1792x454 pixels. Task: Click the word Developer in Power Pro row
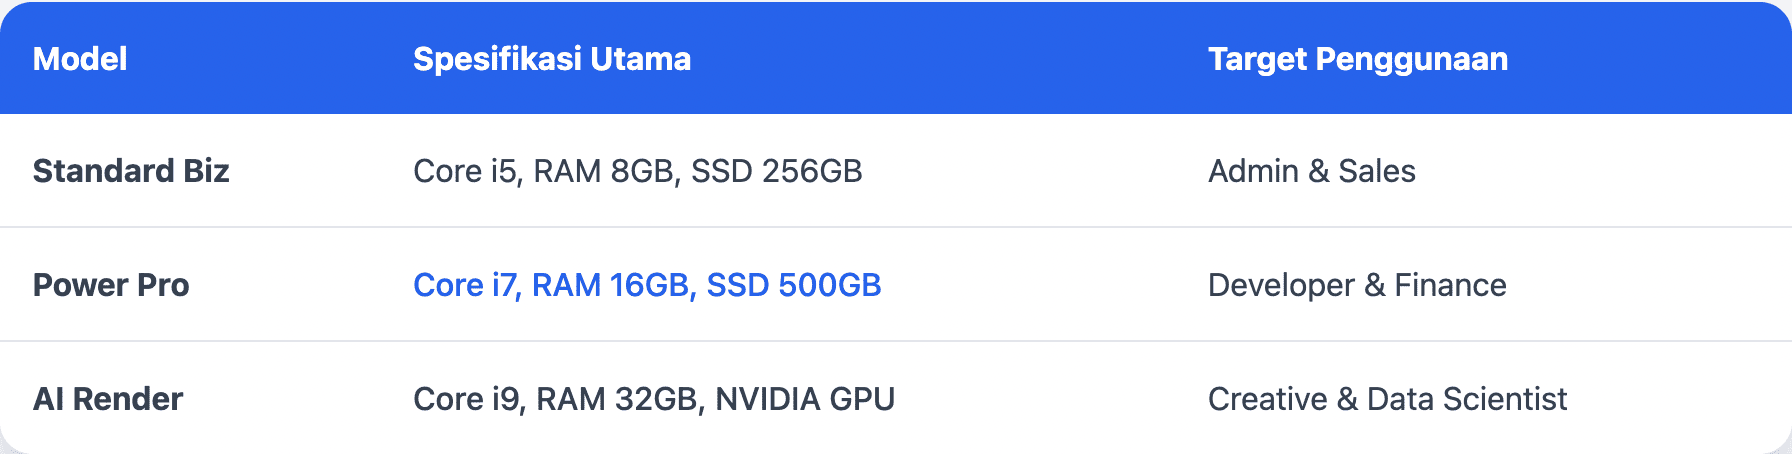tap(1281, 285)
